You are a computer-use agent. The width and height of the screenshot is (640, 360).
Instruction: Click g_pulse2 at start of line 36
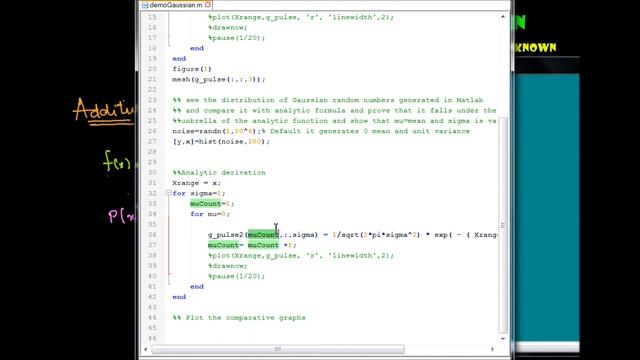(x=225, y=235)
